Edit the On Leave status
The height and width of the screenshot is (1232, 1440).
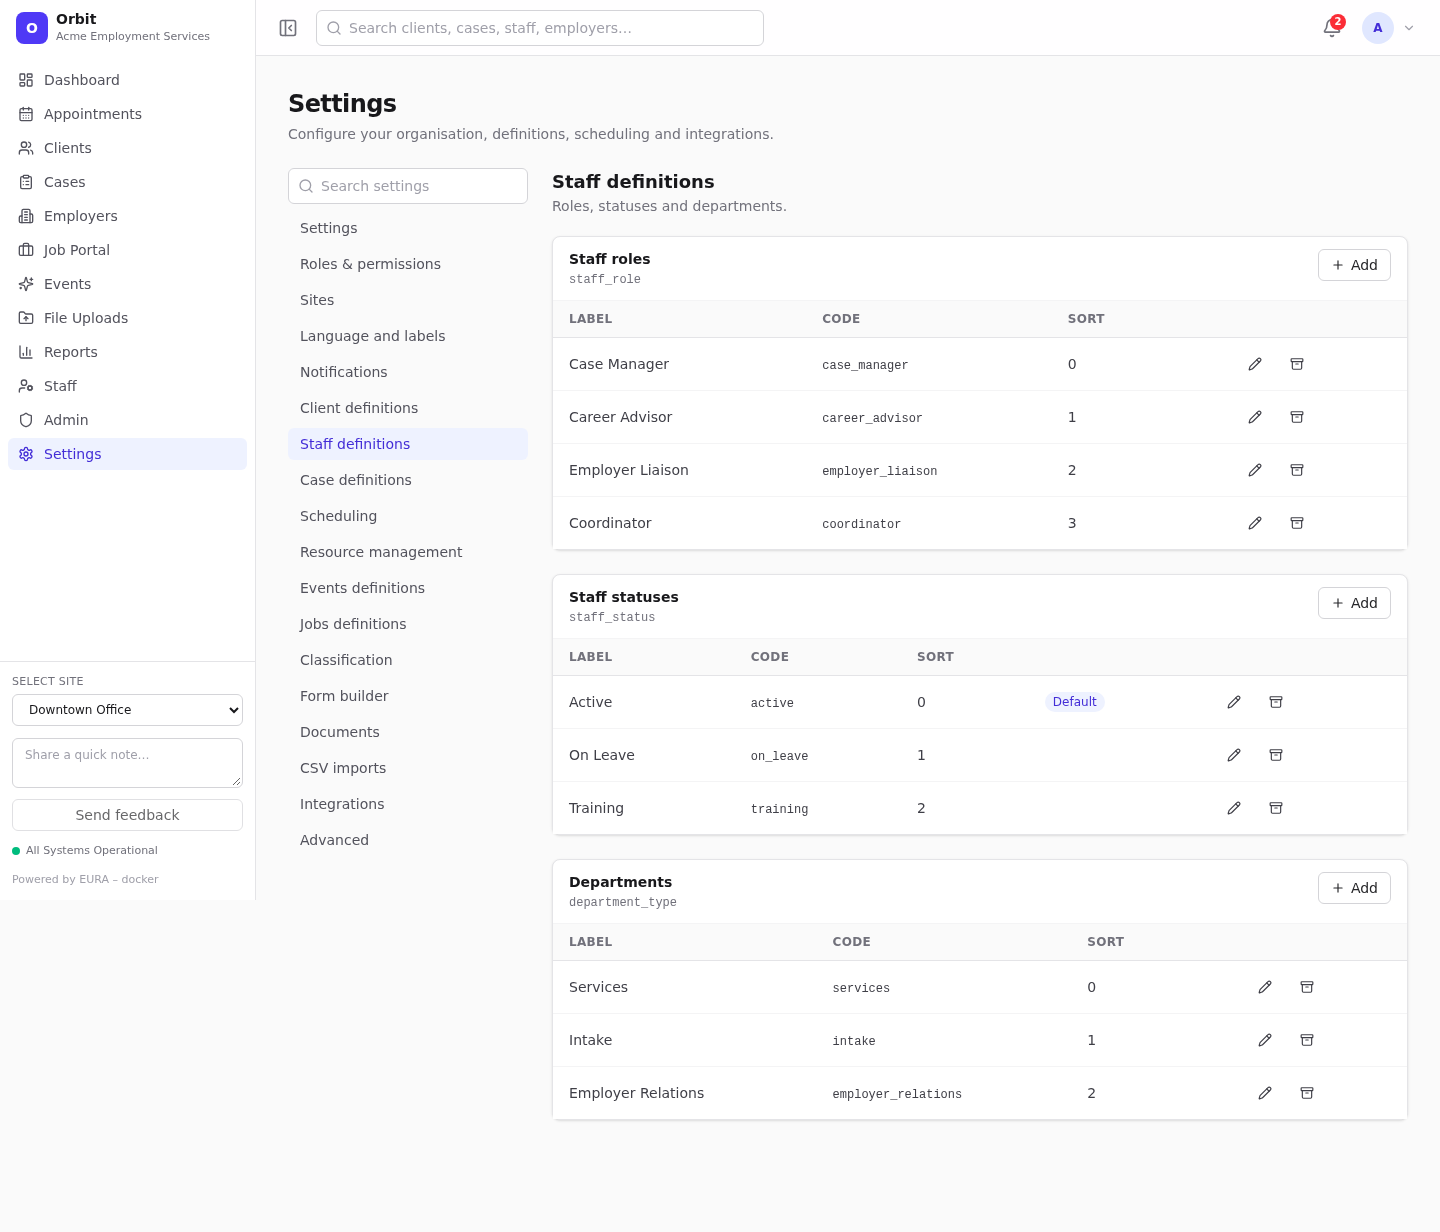click(x=1234, y=755)
